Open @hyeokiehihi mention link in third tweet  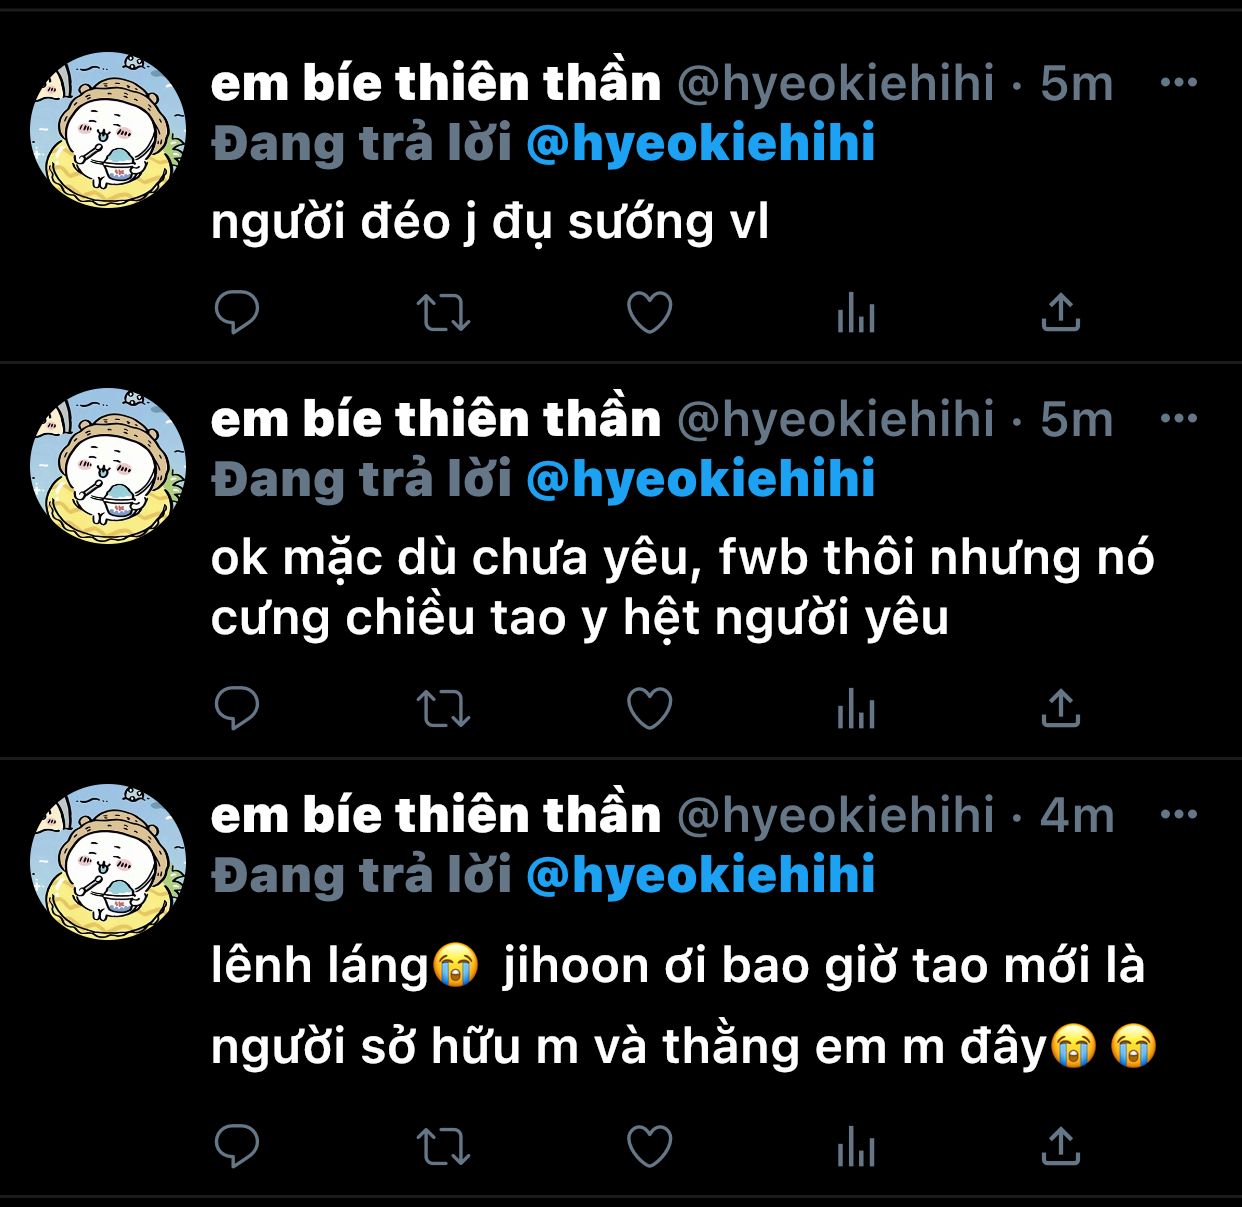pyautogui.click(x=701, y=875)
